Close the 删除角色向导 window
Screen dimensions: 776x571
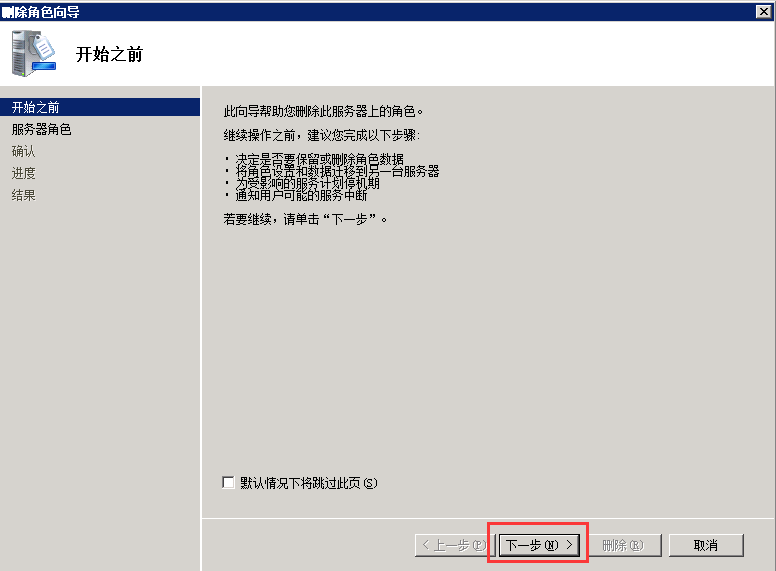pos(764,11)
